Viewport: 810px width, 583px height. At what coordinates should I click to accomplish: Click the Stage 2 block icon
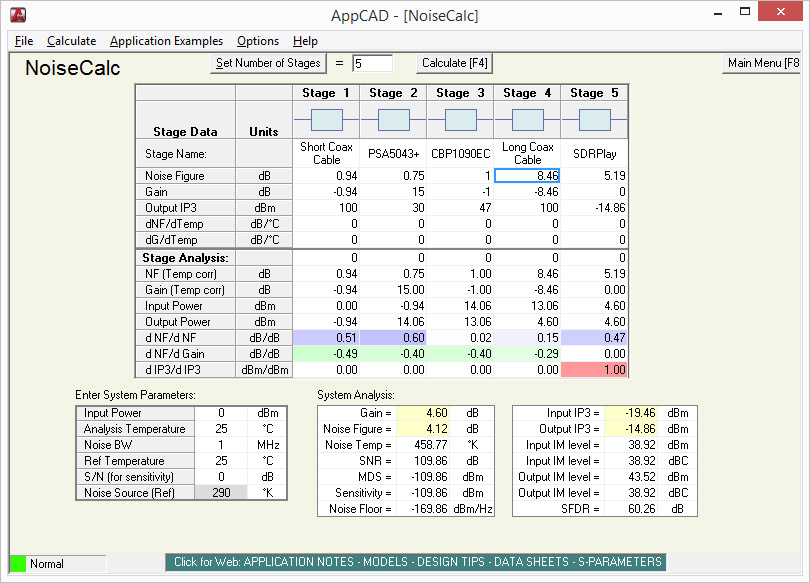click(393, 120)
